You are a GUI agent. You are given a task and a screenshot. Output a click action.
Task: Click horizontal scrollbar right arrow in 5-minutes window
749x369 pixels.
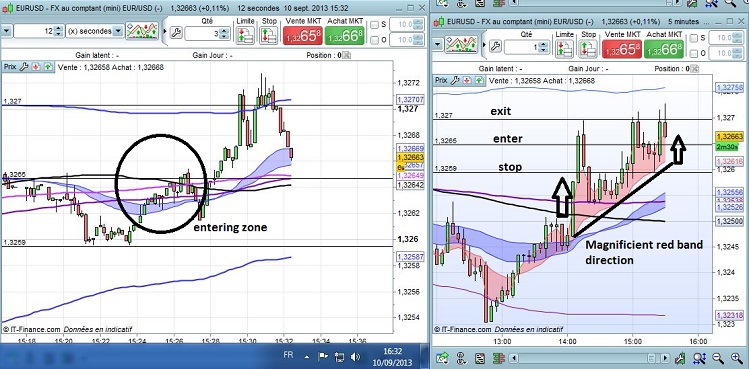[665, 358]
